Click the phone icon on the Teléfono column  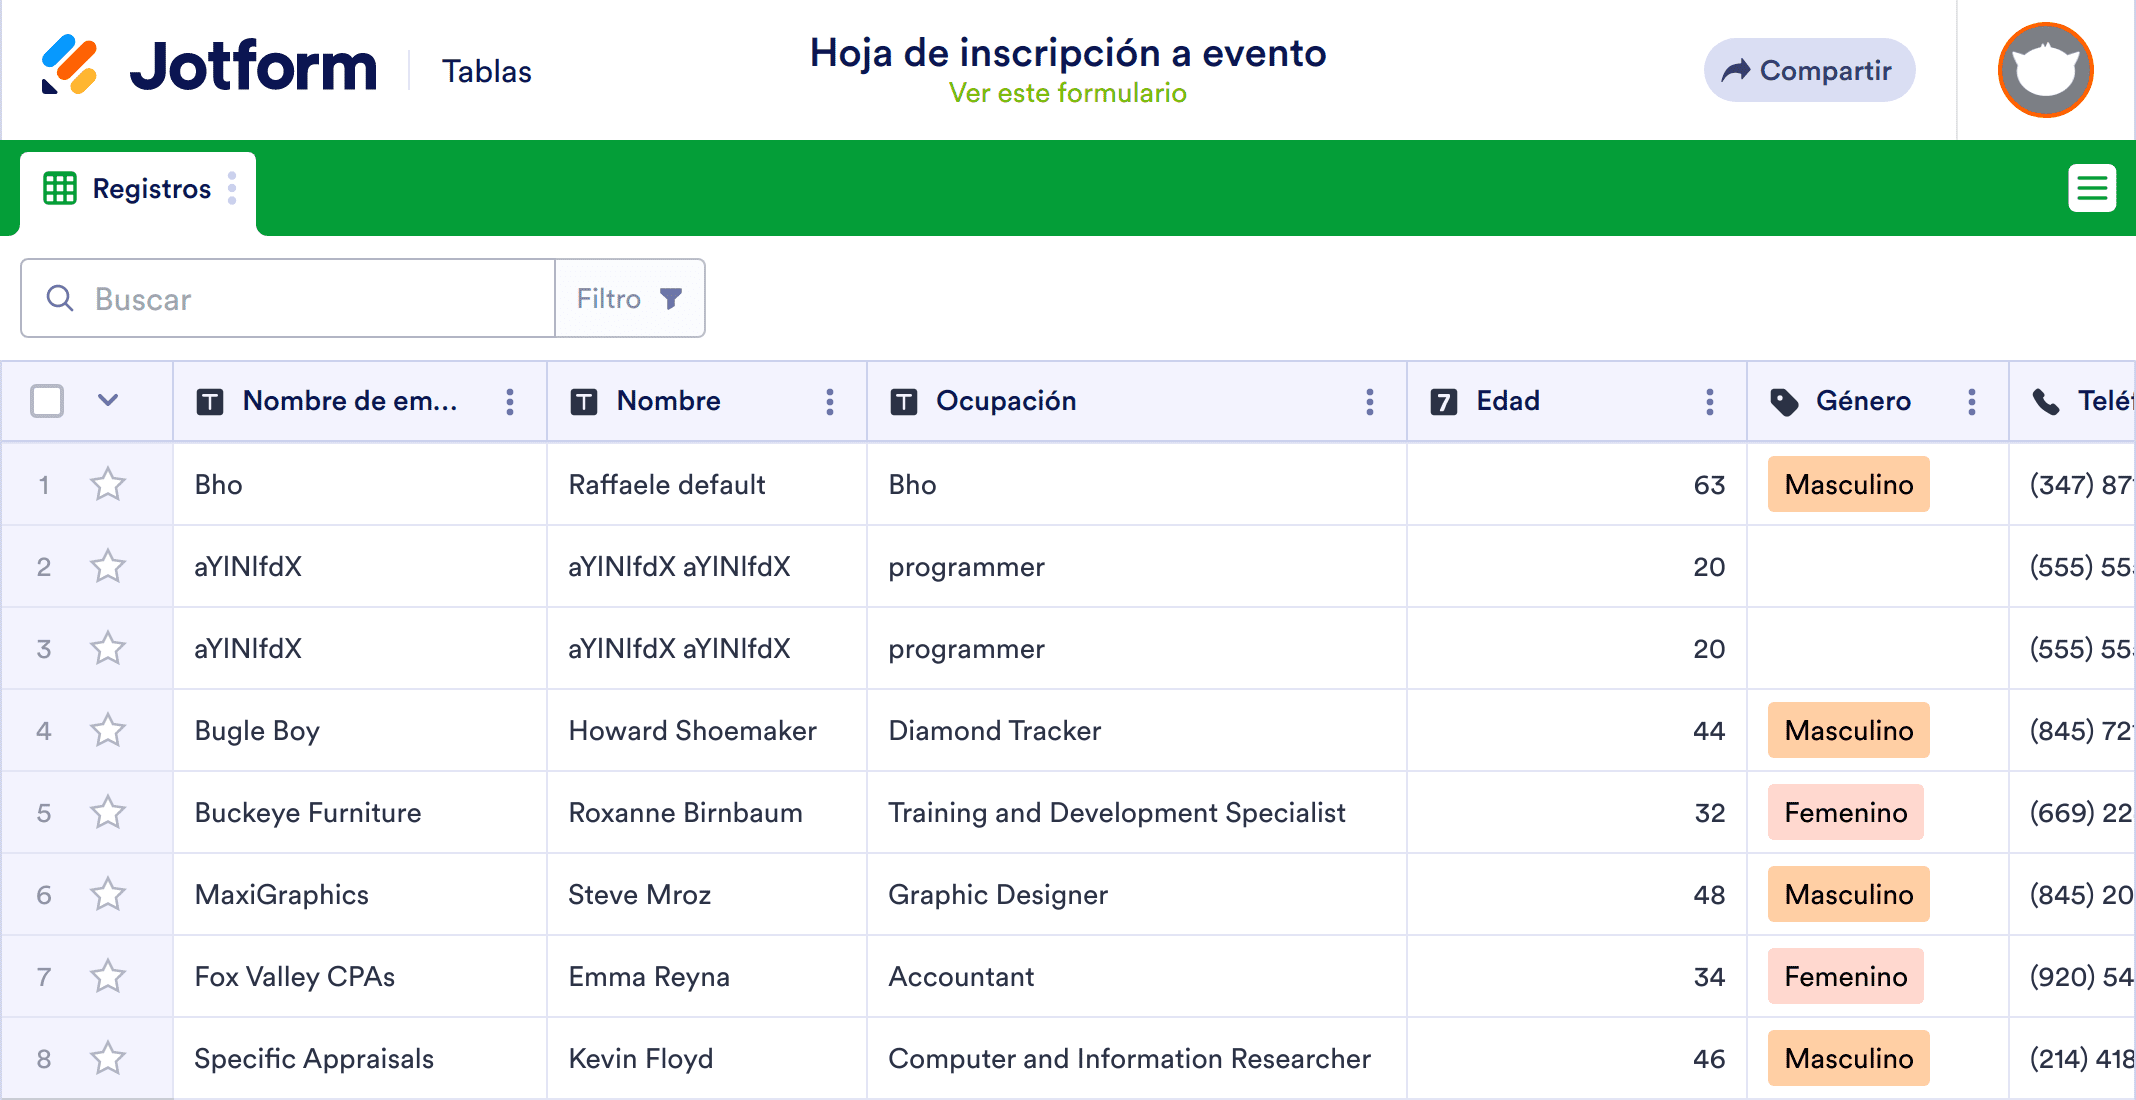2046,401
